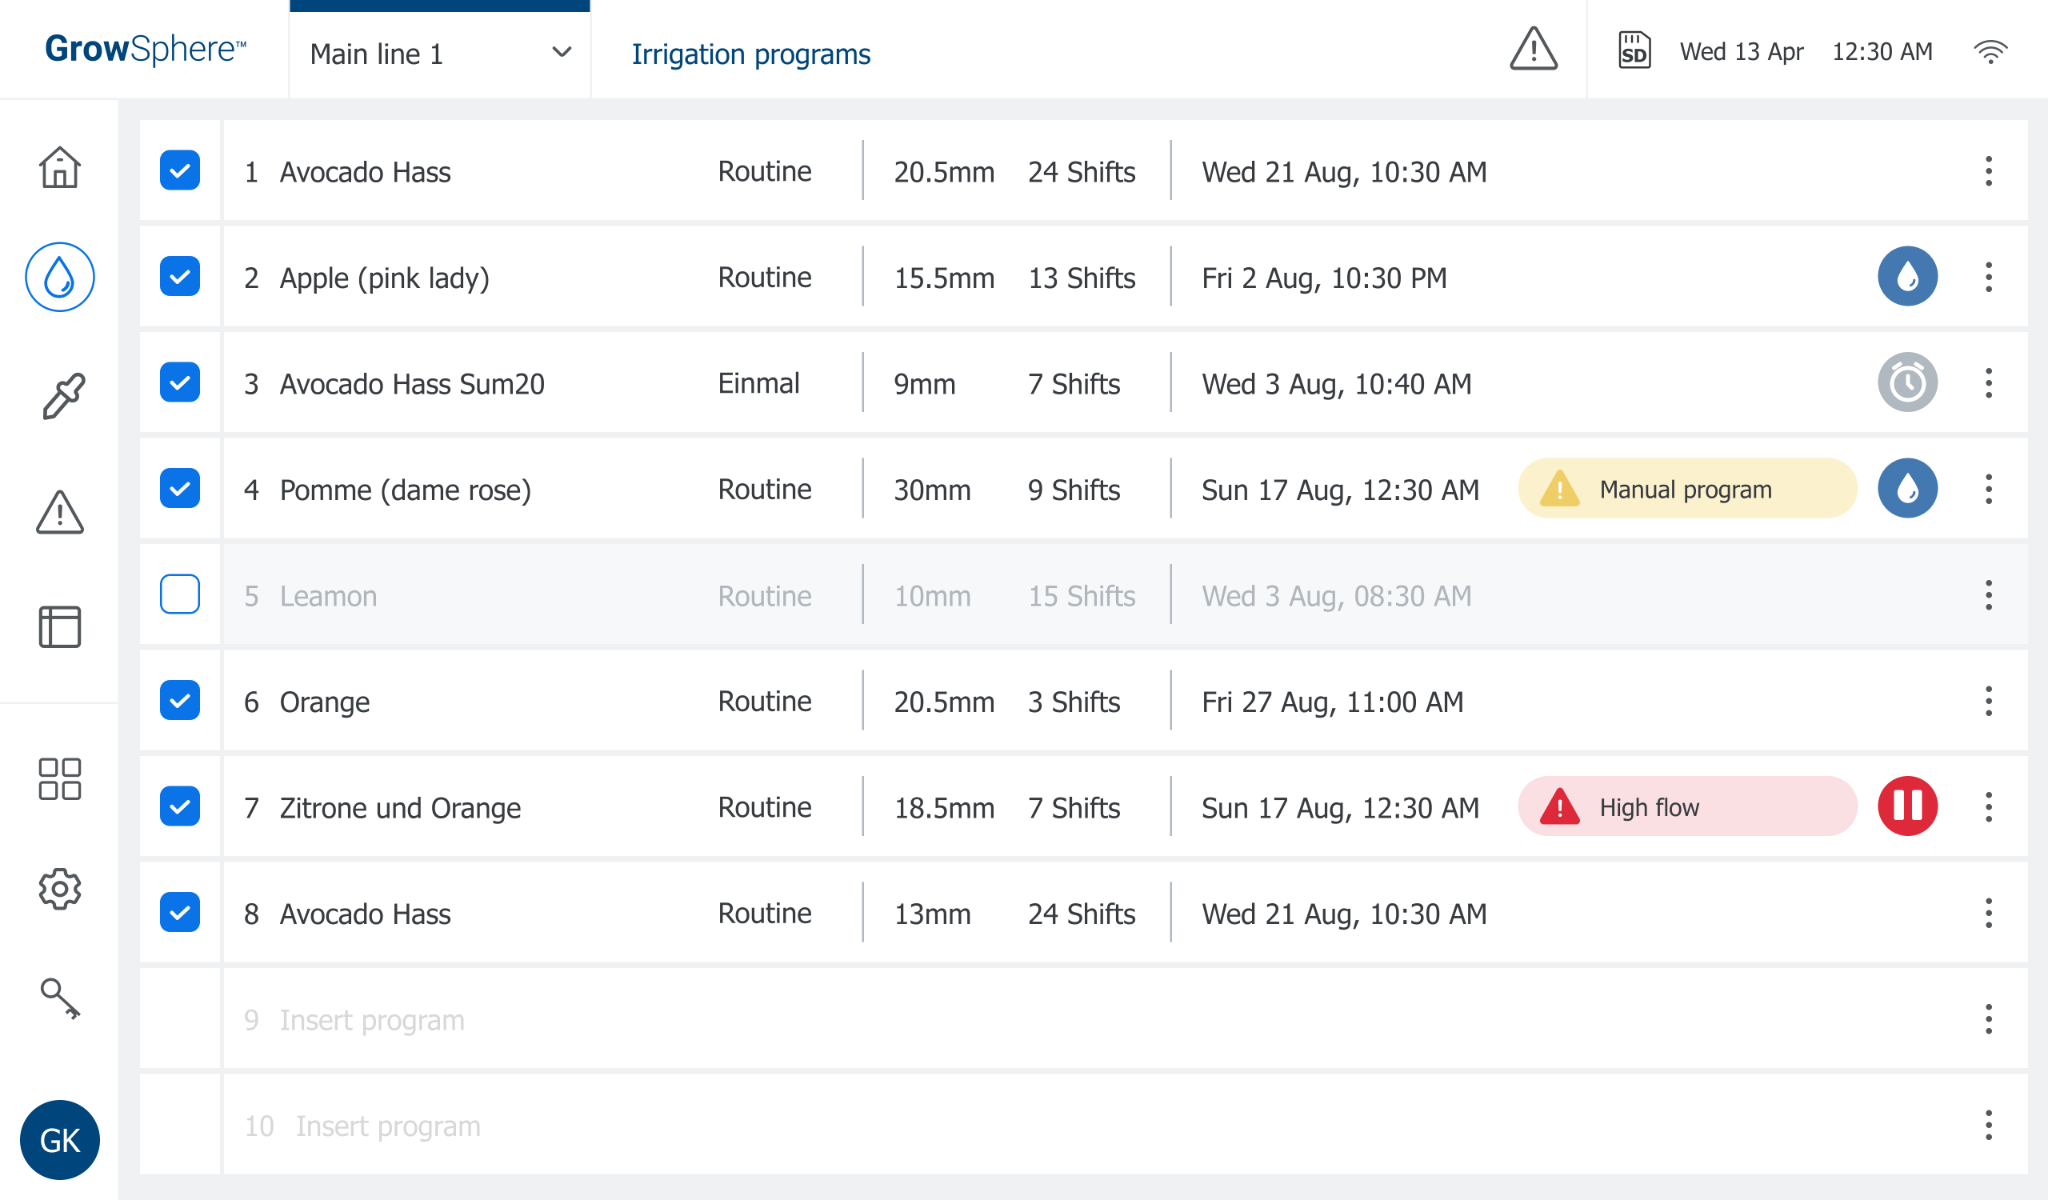Click the red pause icon for Zitrone und Orange
Image resolution: width=2048 pixels, height=1200 pixels.
1908,806
